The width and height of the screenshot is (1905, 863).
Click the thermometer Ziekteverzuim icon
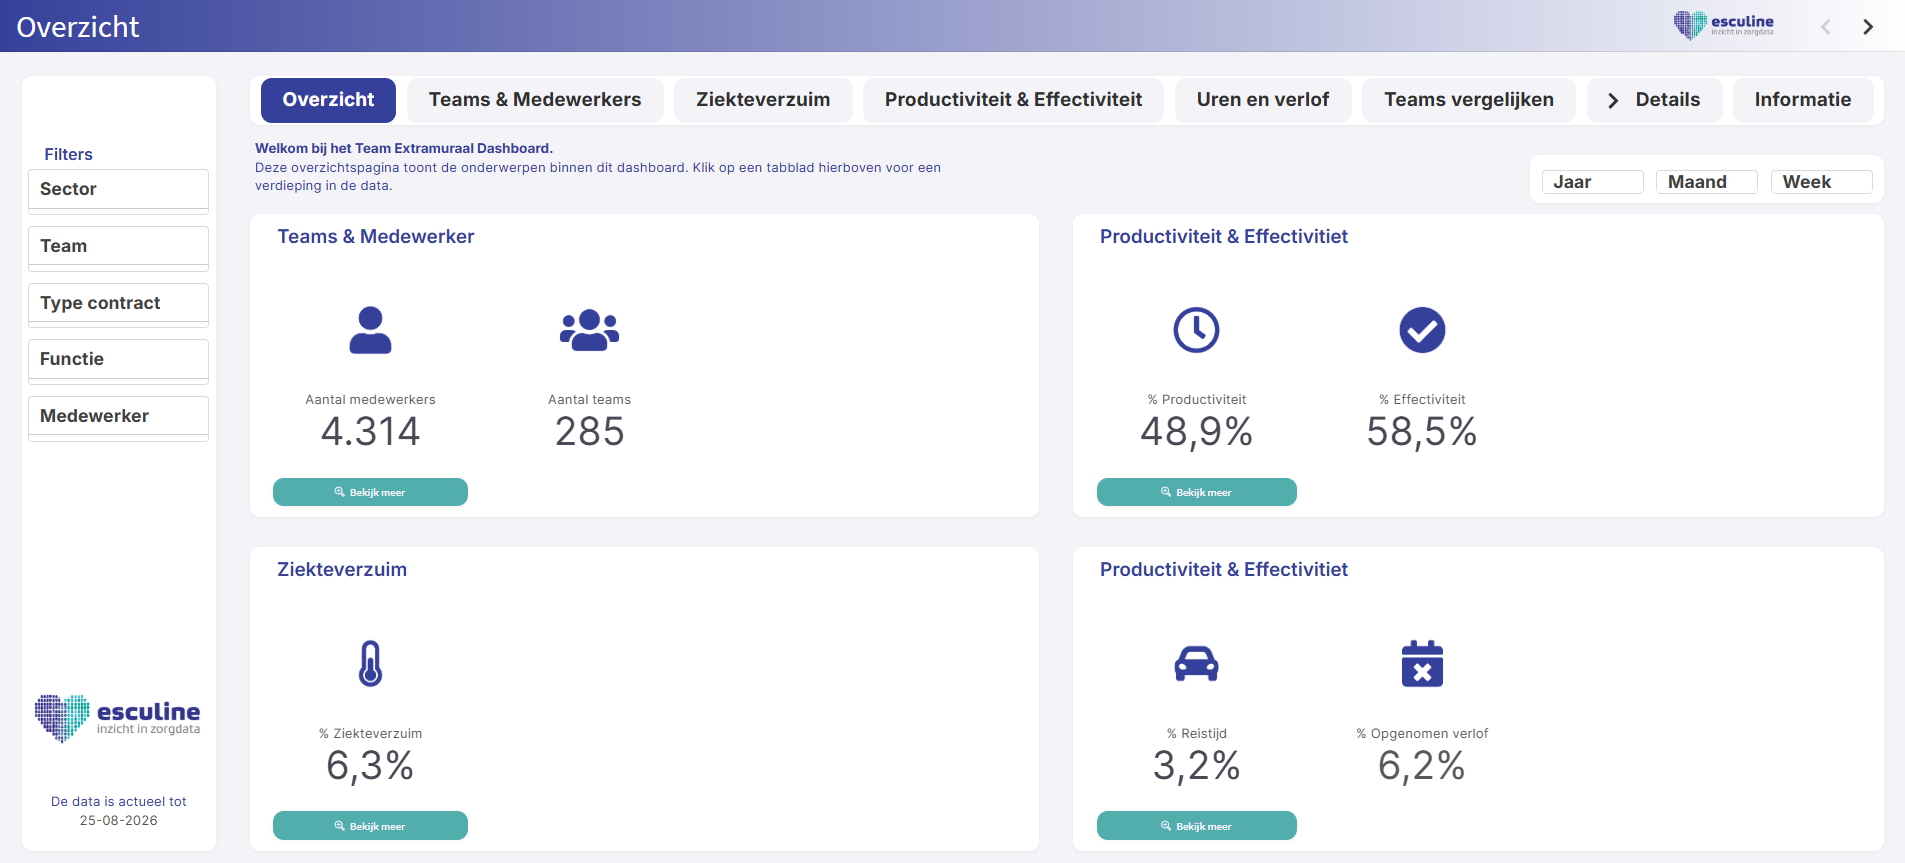[x=370, y=663]
